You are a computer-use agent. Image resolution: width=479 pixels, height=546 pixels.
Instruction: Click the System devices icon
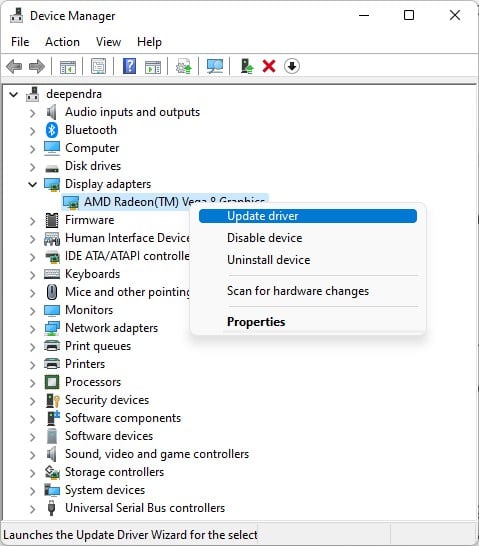coord(52,490)
